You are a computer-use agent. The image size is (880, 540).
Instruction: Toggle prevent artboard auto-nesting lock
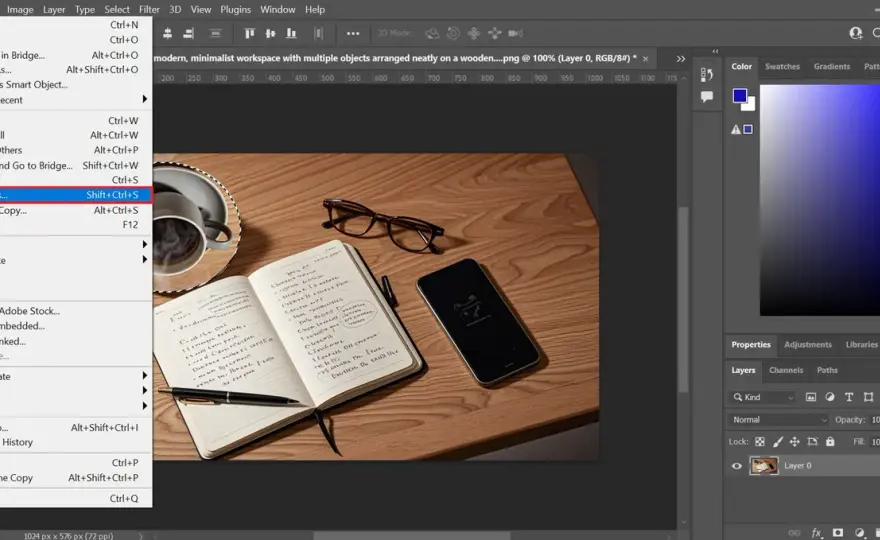click(812, 442)
